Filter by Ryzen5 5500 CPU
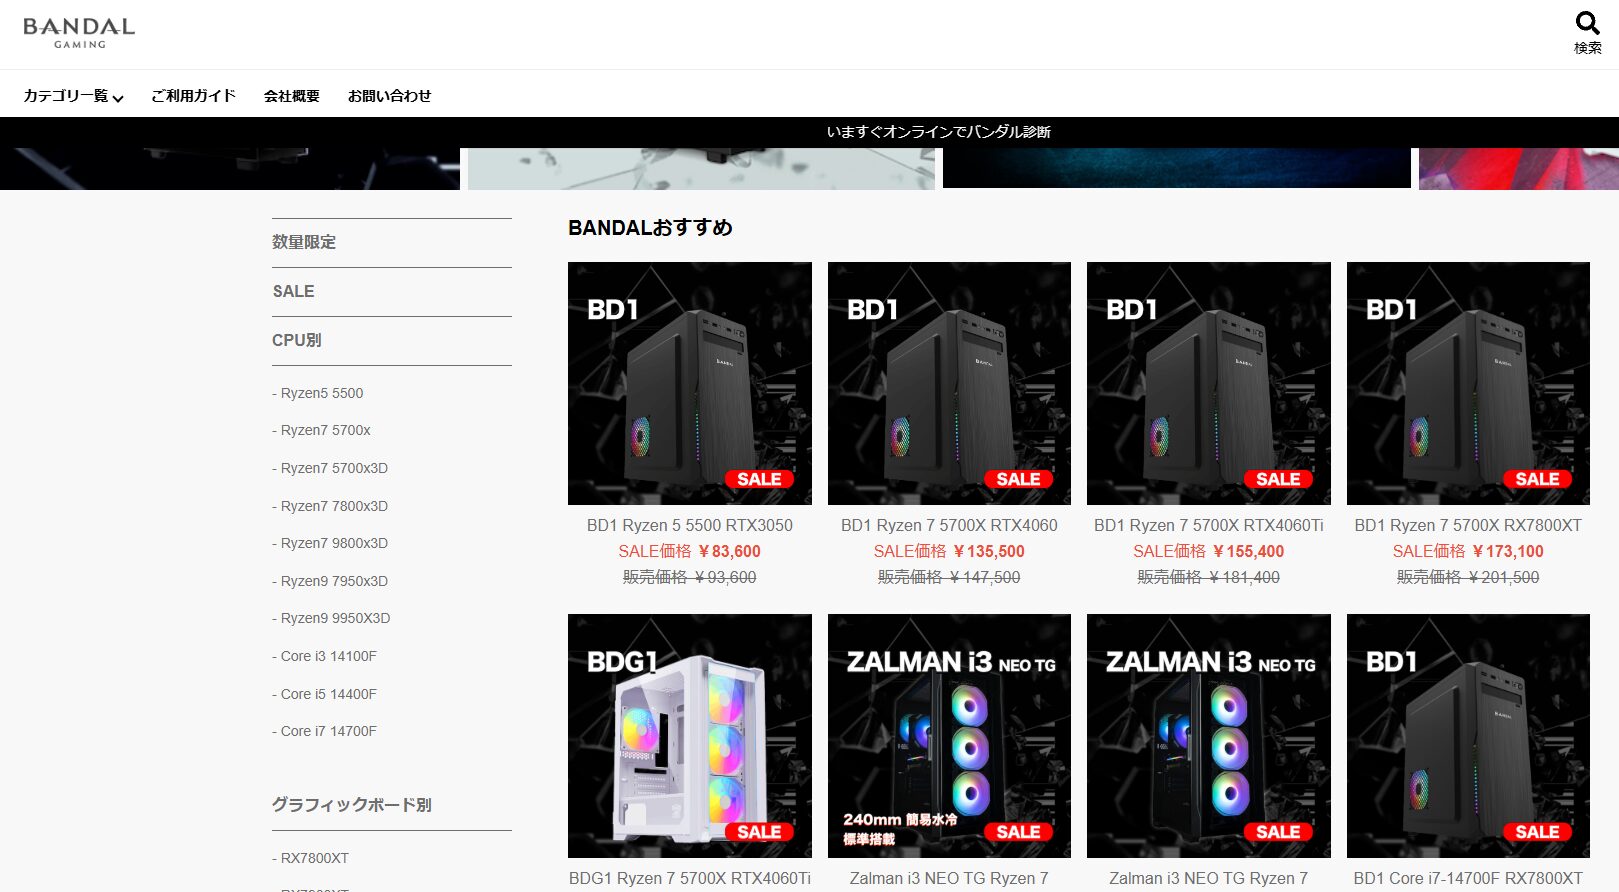The width and height of the screenshot is (1619, 892). (318, 393)
